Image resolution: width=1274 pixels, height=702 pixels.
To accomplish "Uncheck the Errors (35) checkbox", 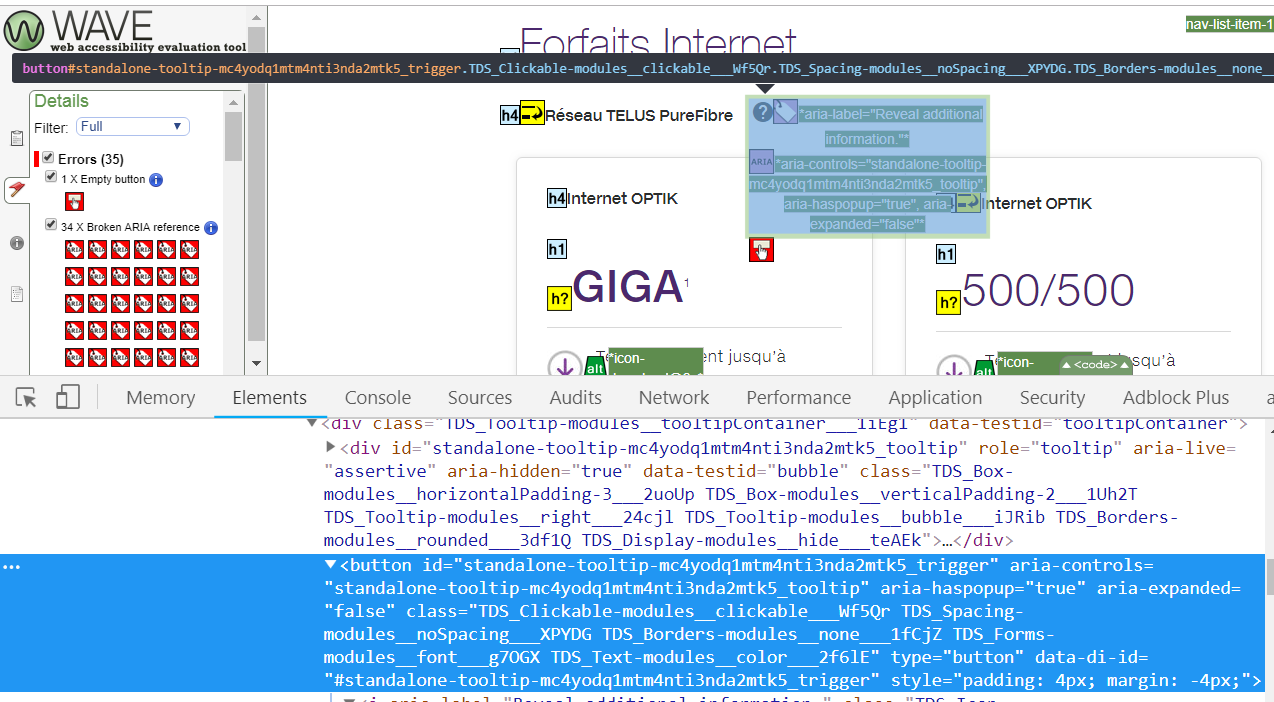I will tap(48, 158).
